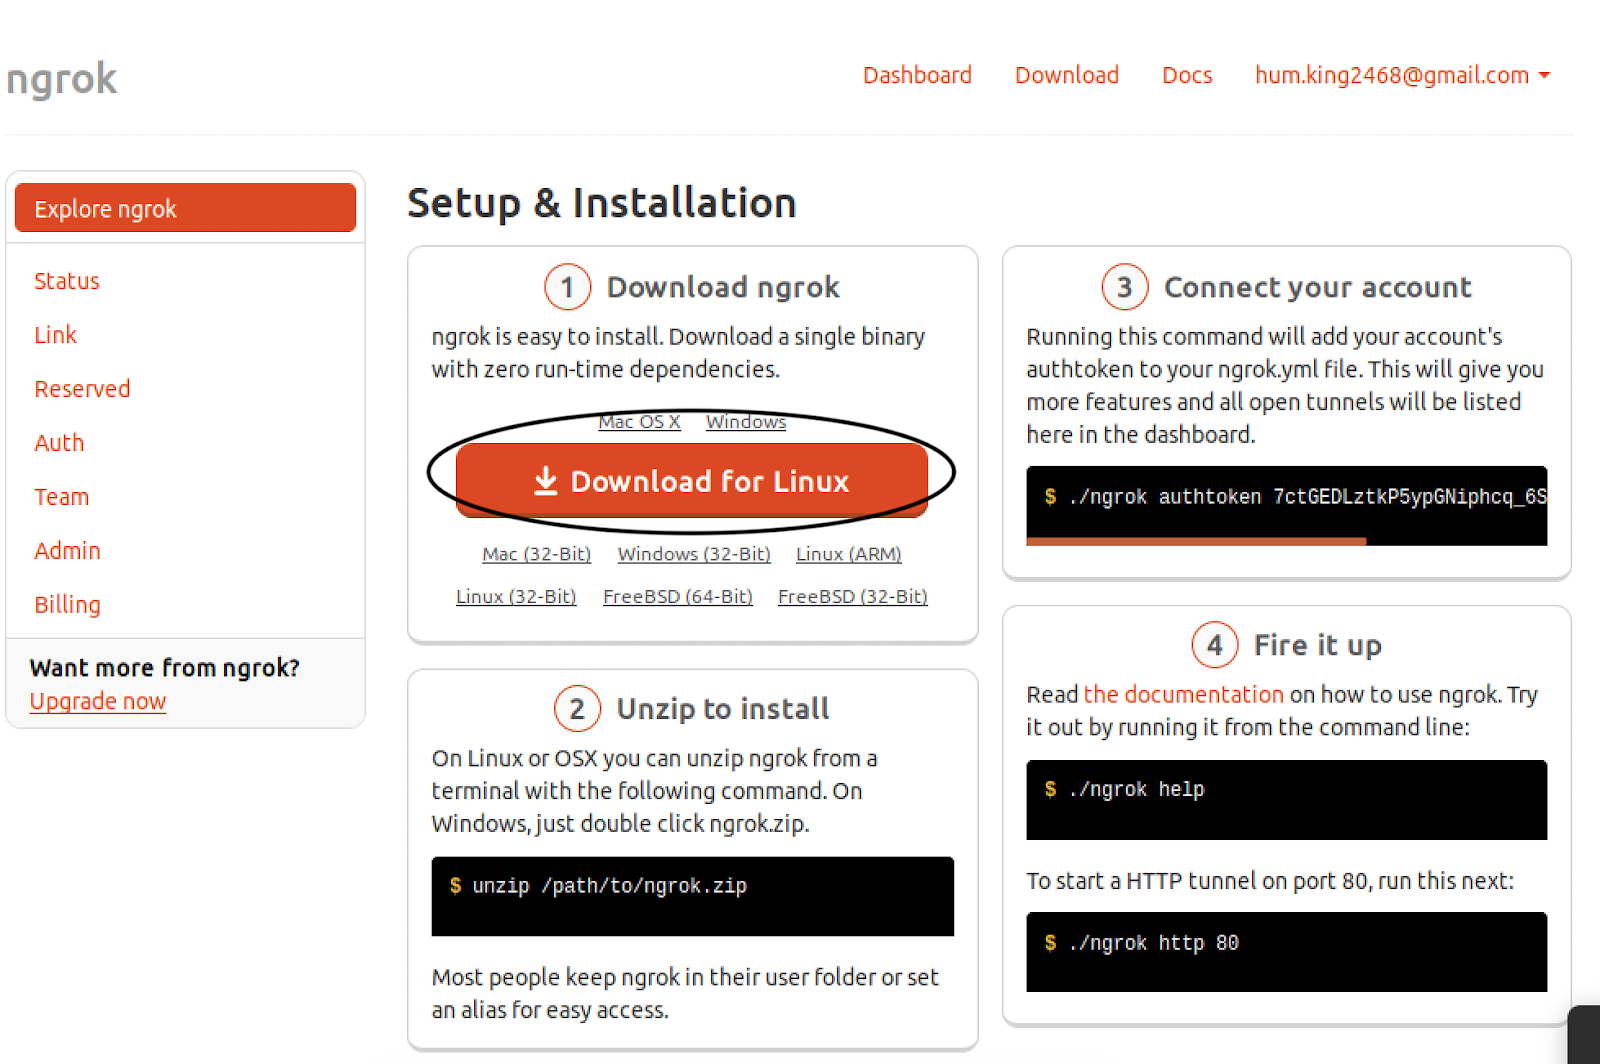This screenshot has height=1064, width=1600.
Task: Select the Explore ngrok sidebar button
Action: (185, 208)
